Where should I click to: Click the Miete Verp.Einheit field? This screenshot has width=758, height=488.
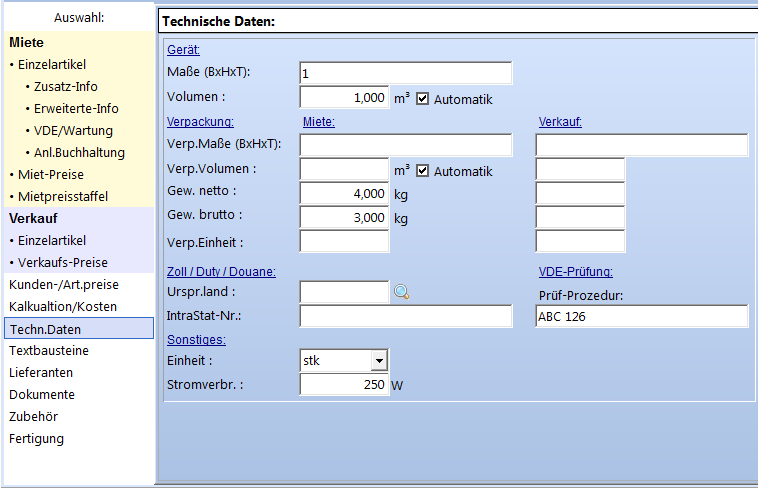344,241
